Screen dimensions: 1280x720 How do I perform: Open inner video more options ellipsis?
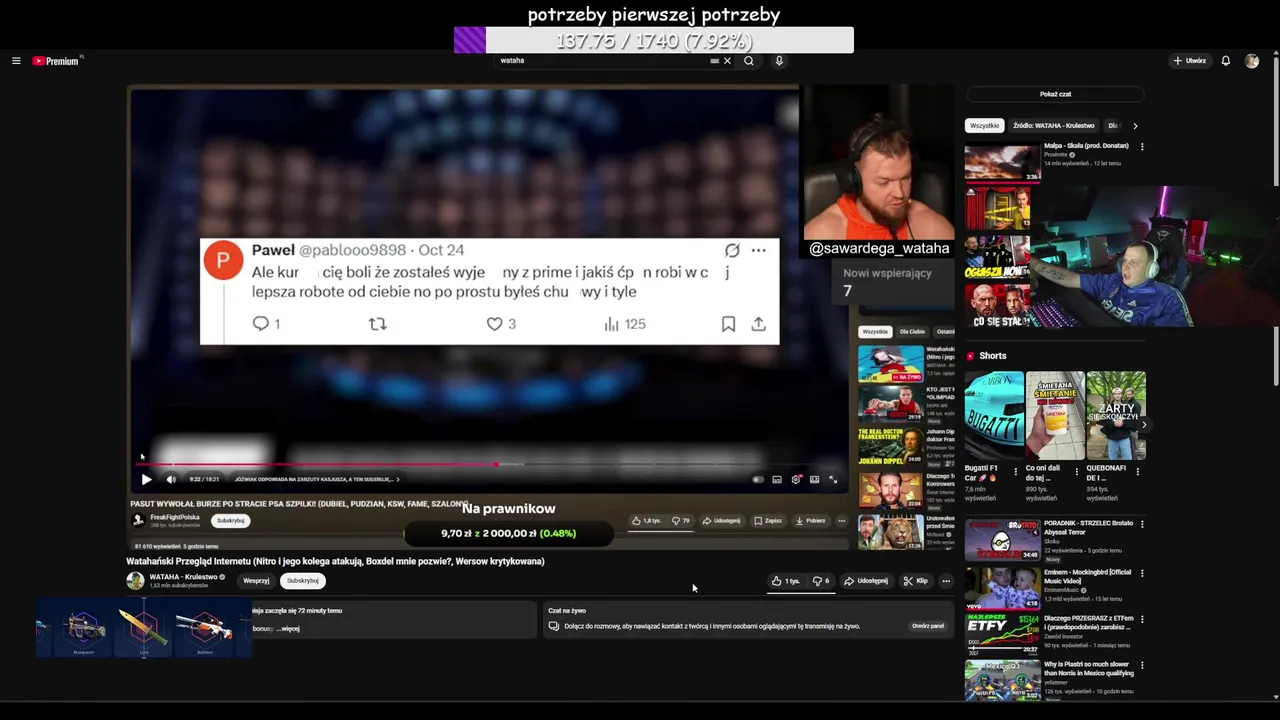841,521
